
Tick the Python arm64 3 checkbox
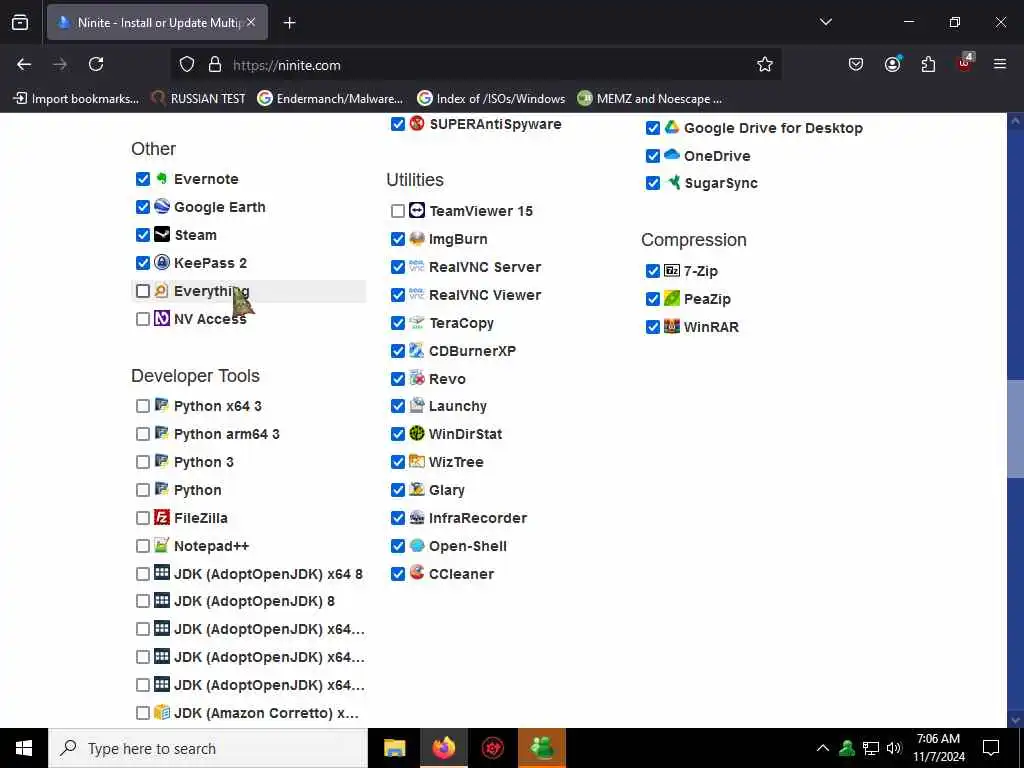pyautogui.click(x=143, y=434)
